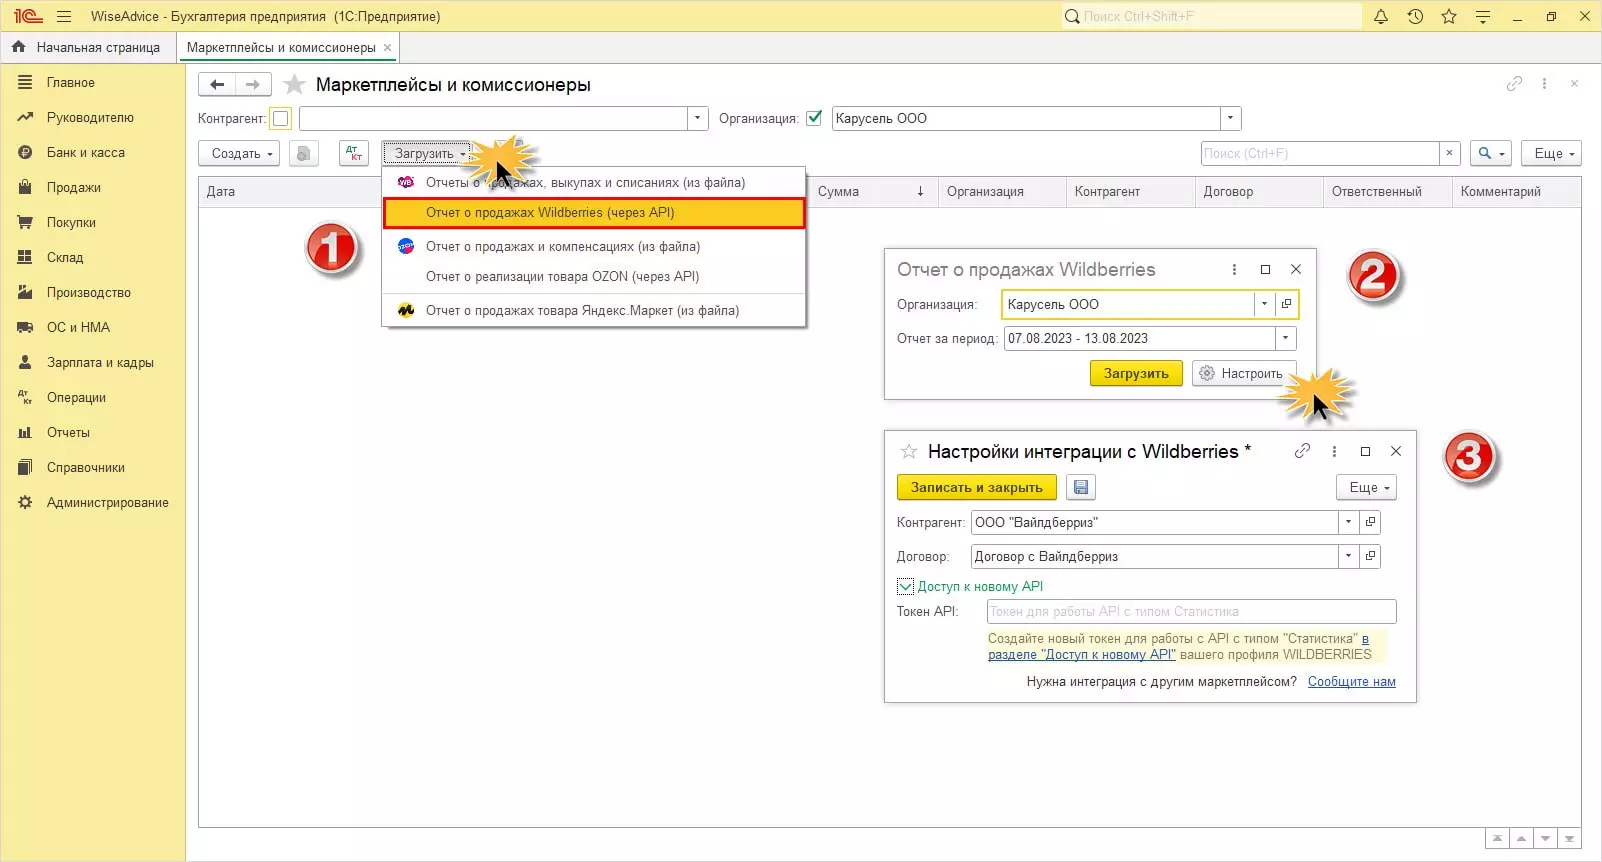Open the Руководителю sidebar section
The image size is (1602, 862).
pos(93,118)
